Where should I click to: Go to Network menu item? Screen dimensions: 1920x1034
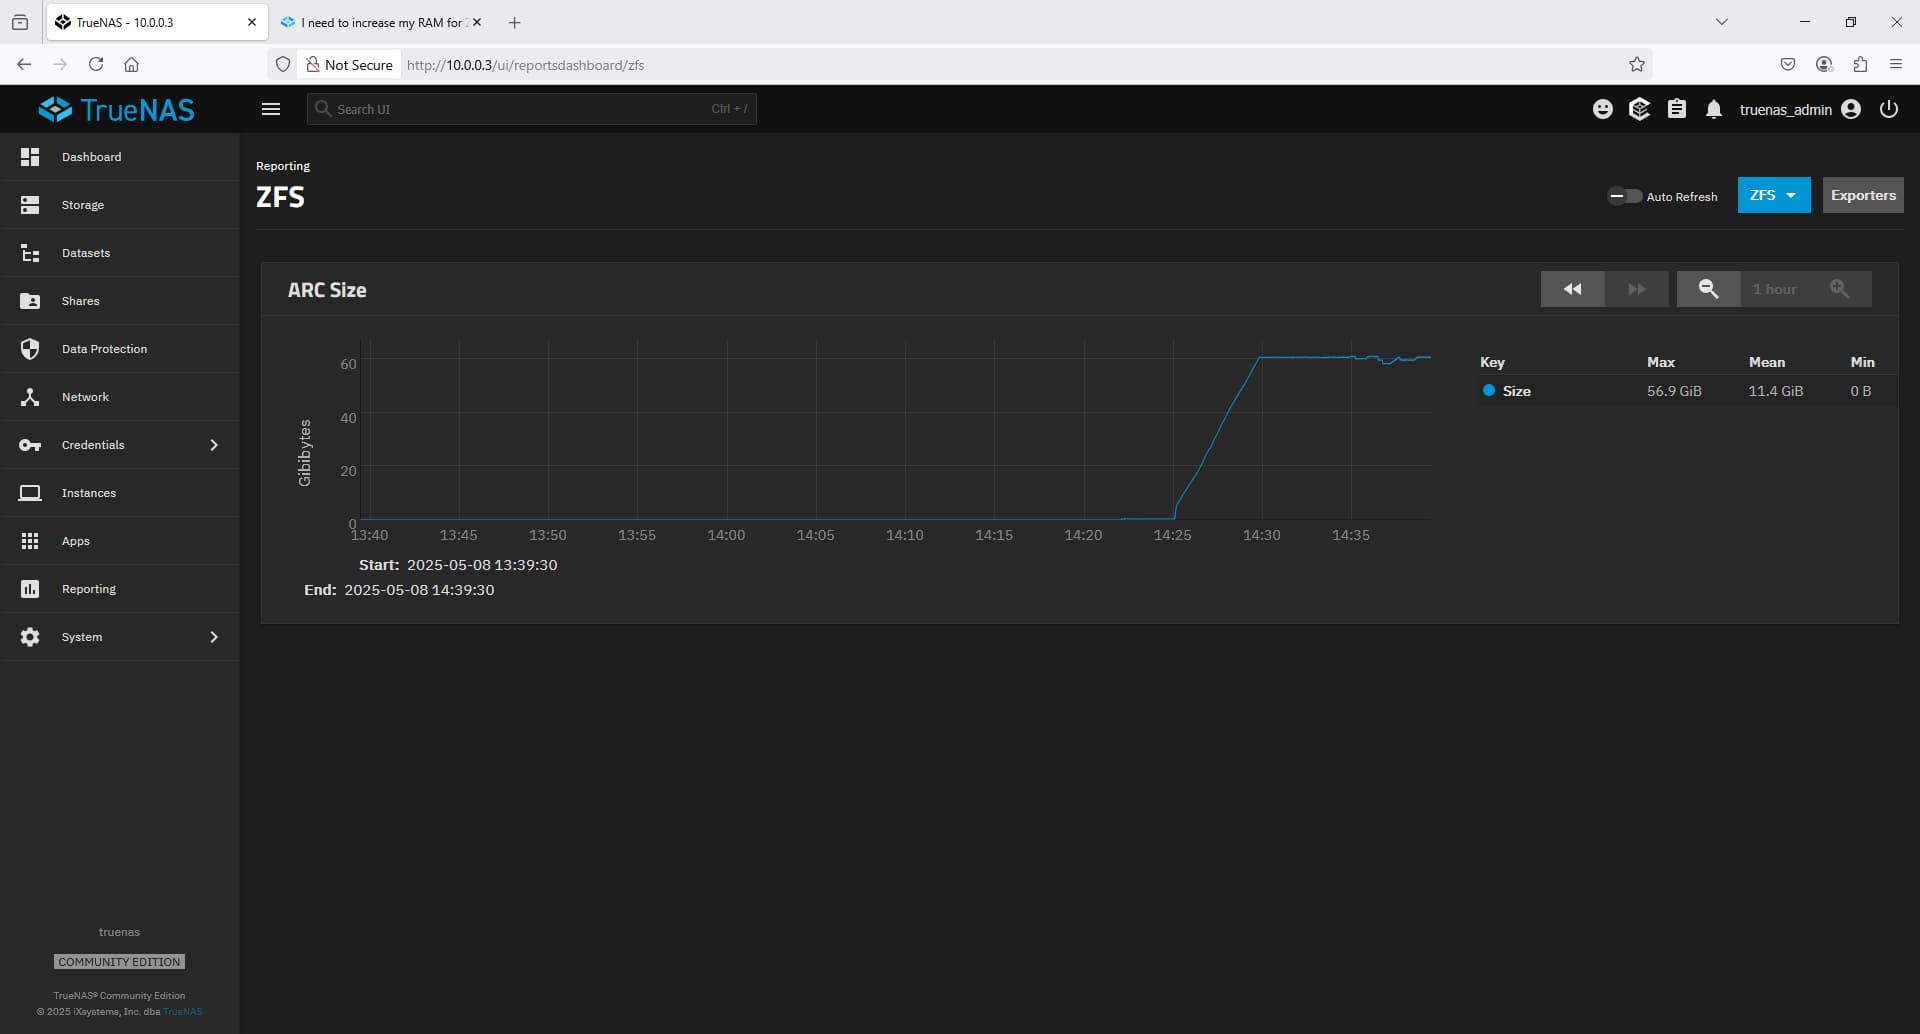point(120,397)
